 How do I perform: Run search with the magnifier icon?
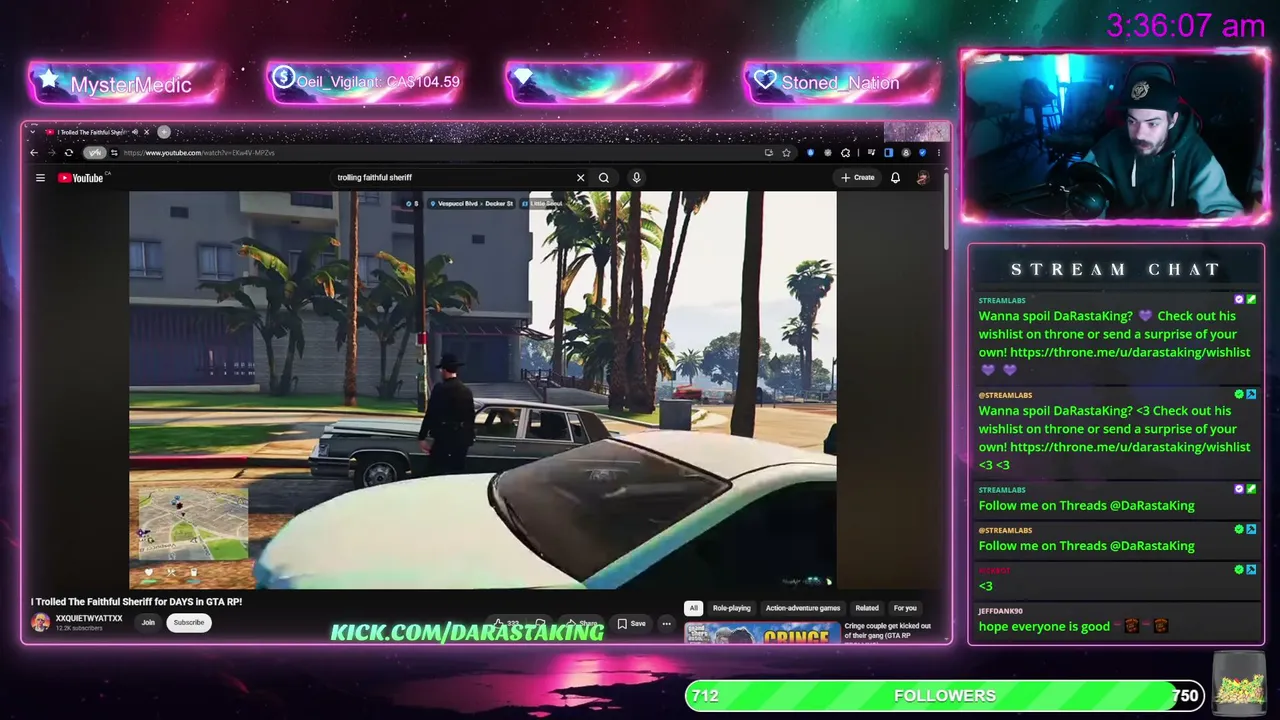604,178
